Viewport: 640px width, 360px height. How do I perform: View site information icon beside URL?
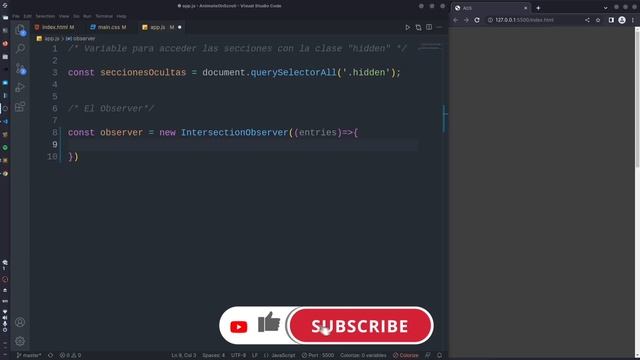click(490, 20)
